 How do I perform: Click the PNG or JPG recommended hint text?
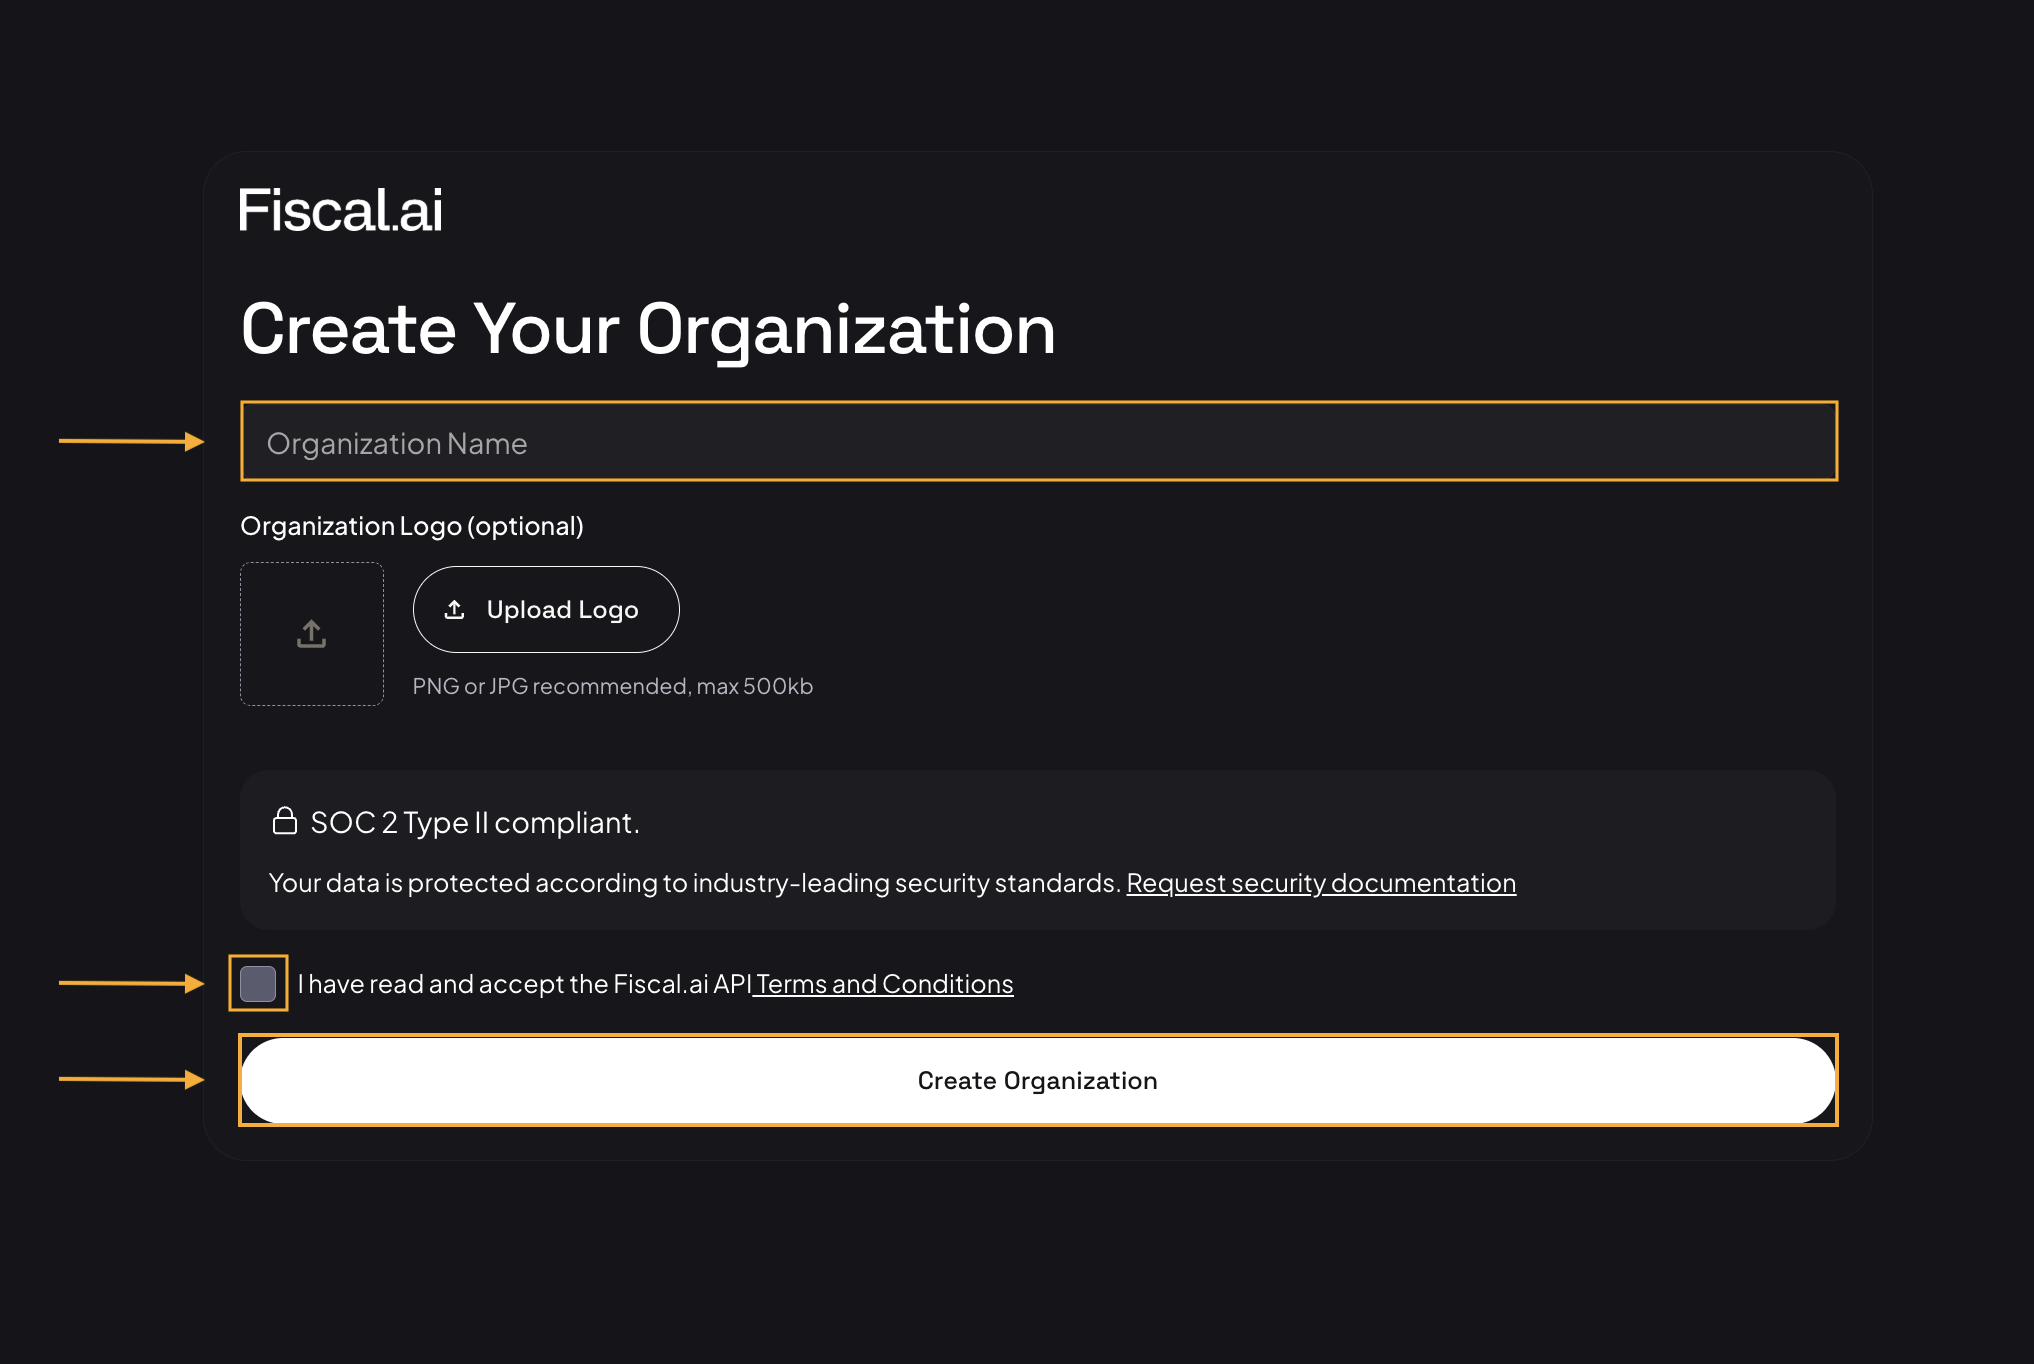613,686
